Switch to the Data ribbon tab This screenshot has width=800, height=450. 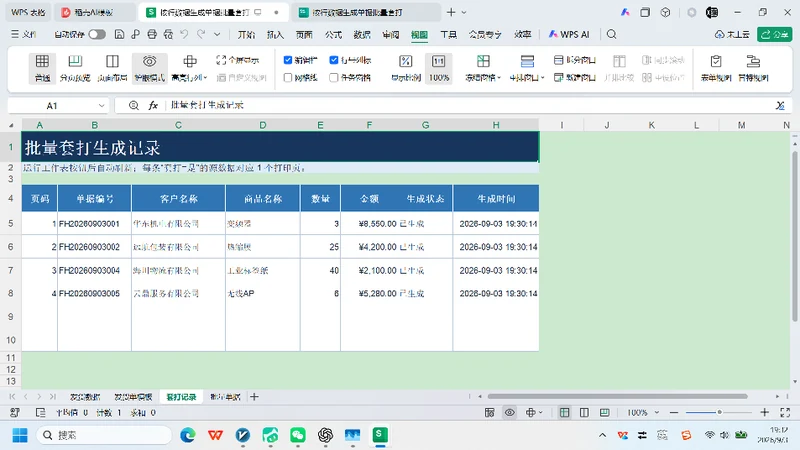[x=362, y=34]
